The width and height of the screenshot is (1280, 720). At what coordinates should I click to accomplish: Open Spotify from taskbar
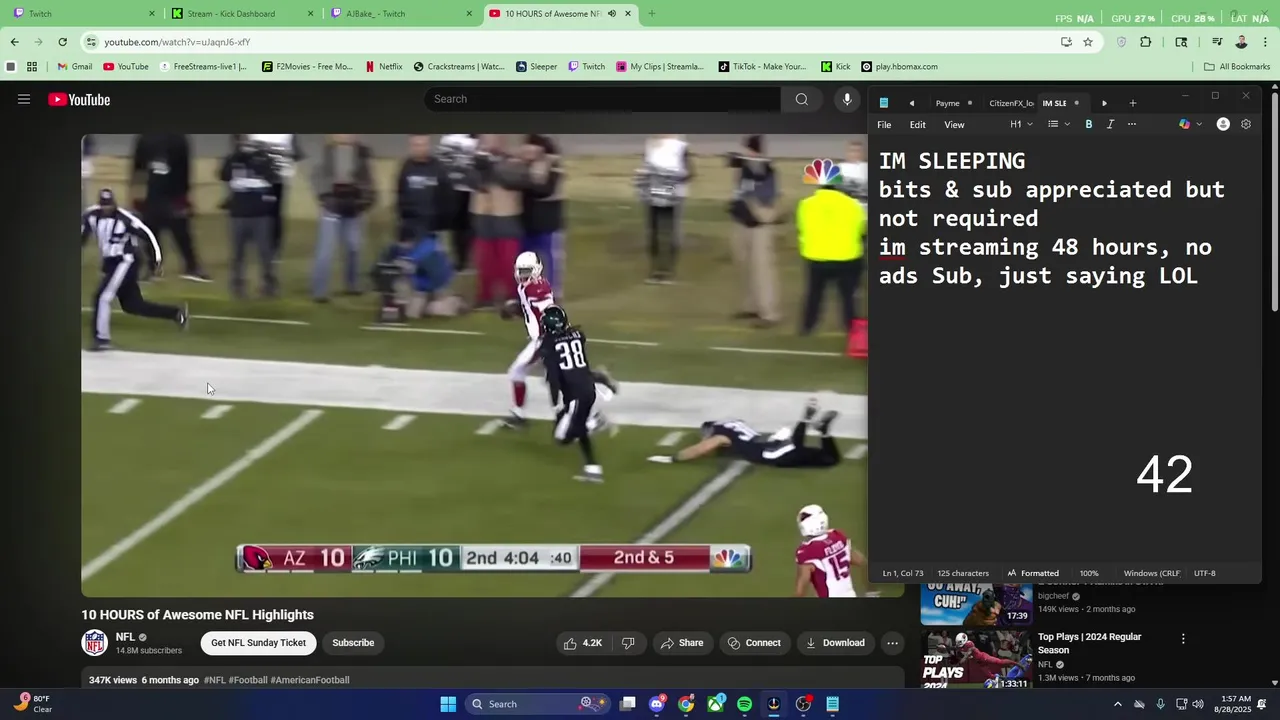pos(744,704)
